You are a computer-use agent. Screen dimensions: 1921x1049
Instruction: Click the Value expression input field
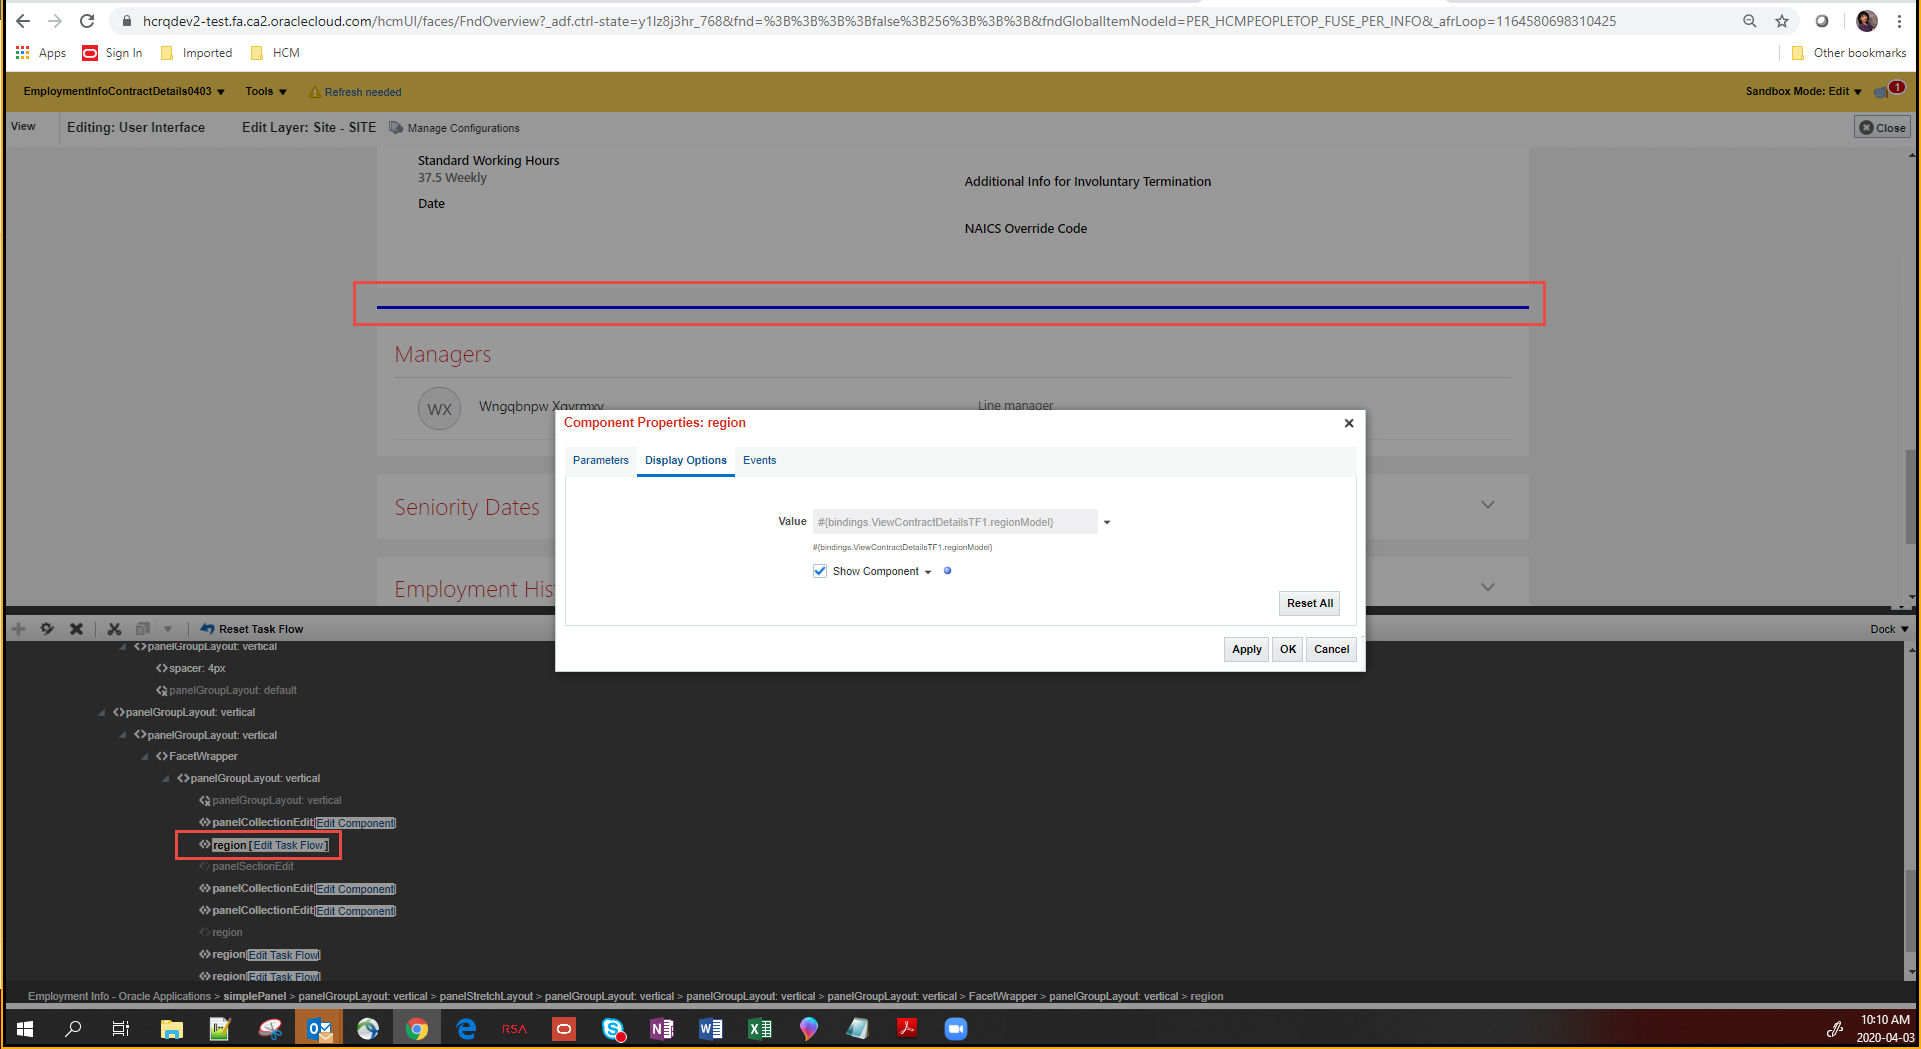pos(955,522)
